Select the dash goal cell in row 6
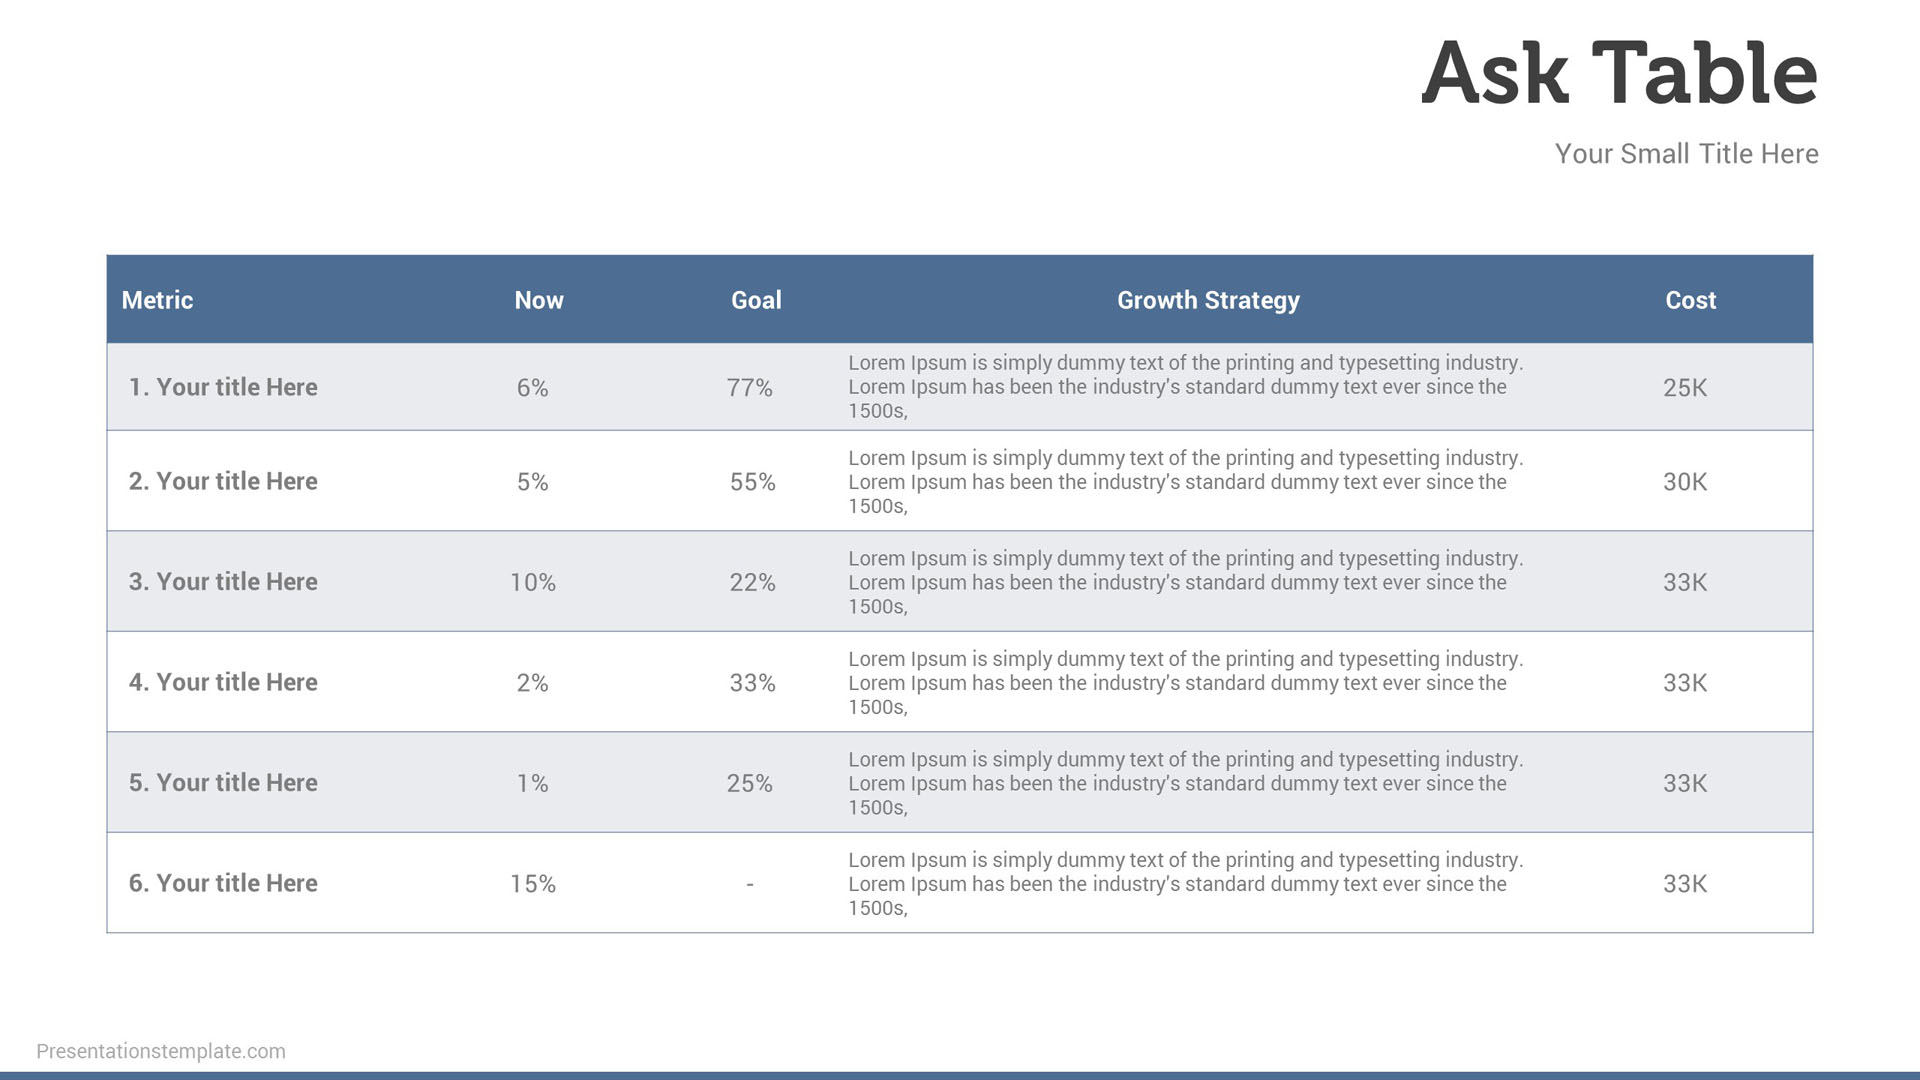1920x1080 pixels. (750, 884)
